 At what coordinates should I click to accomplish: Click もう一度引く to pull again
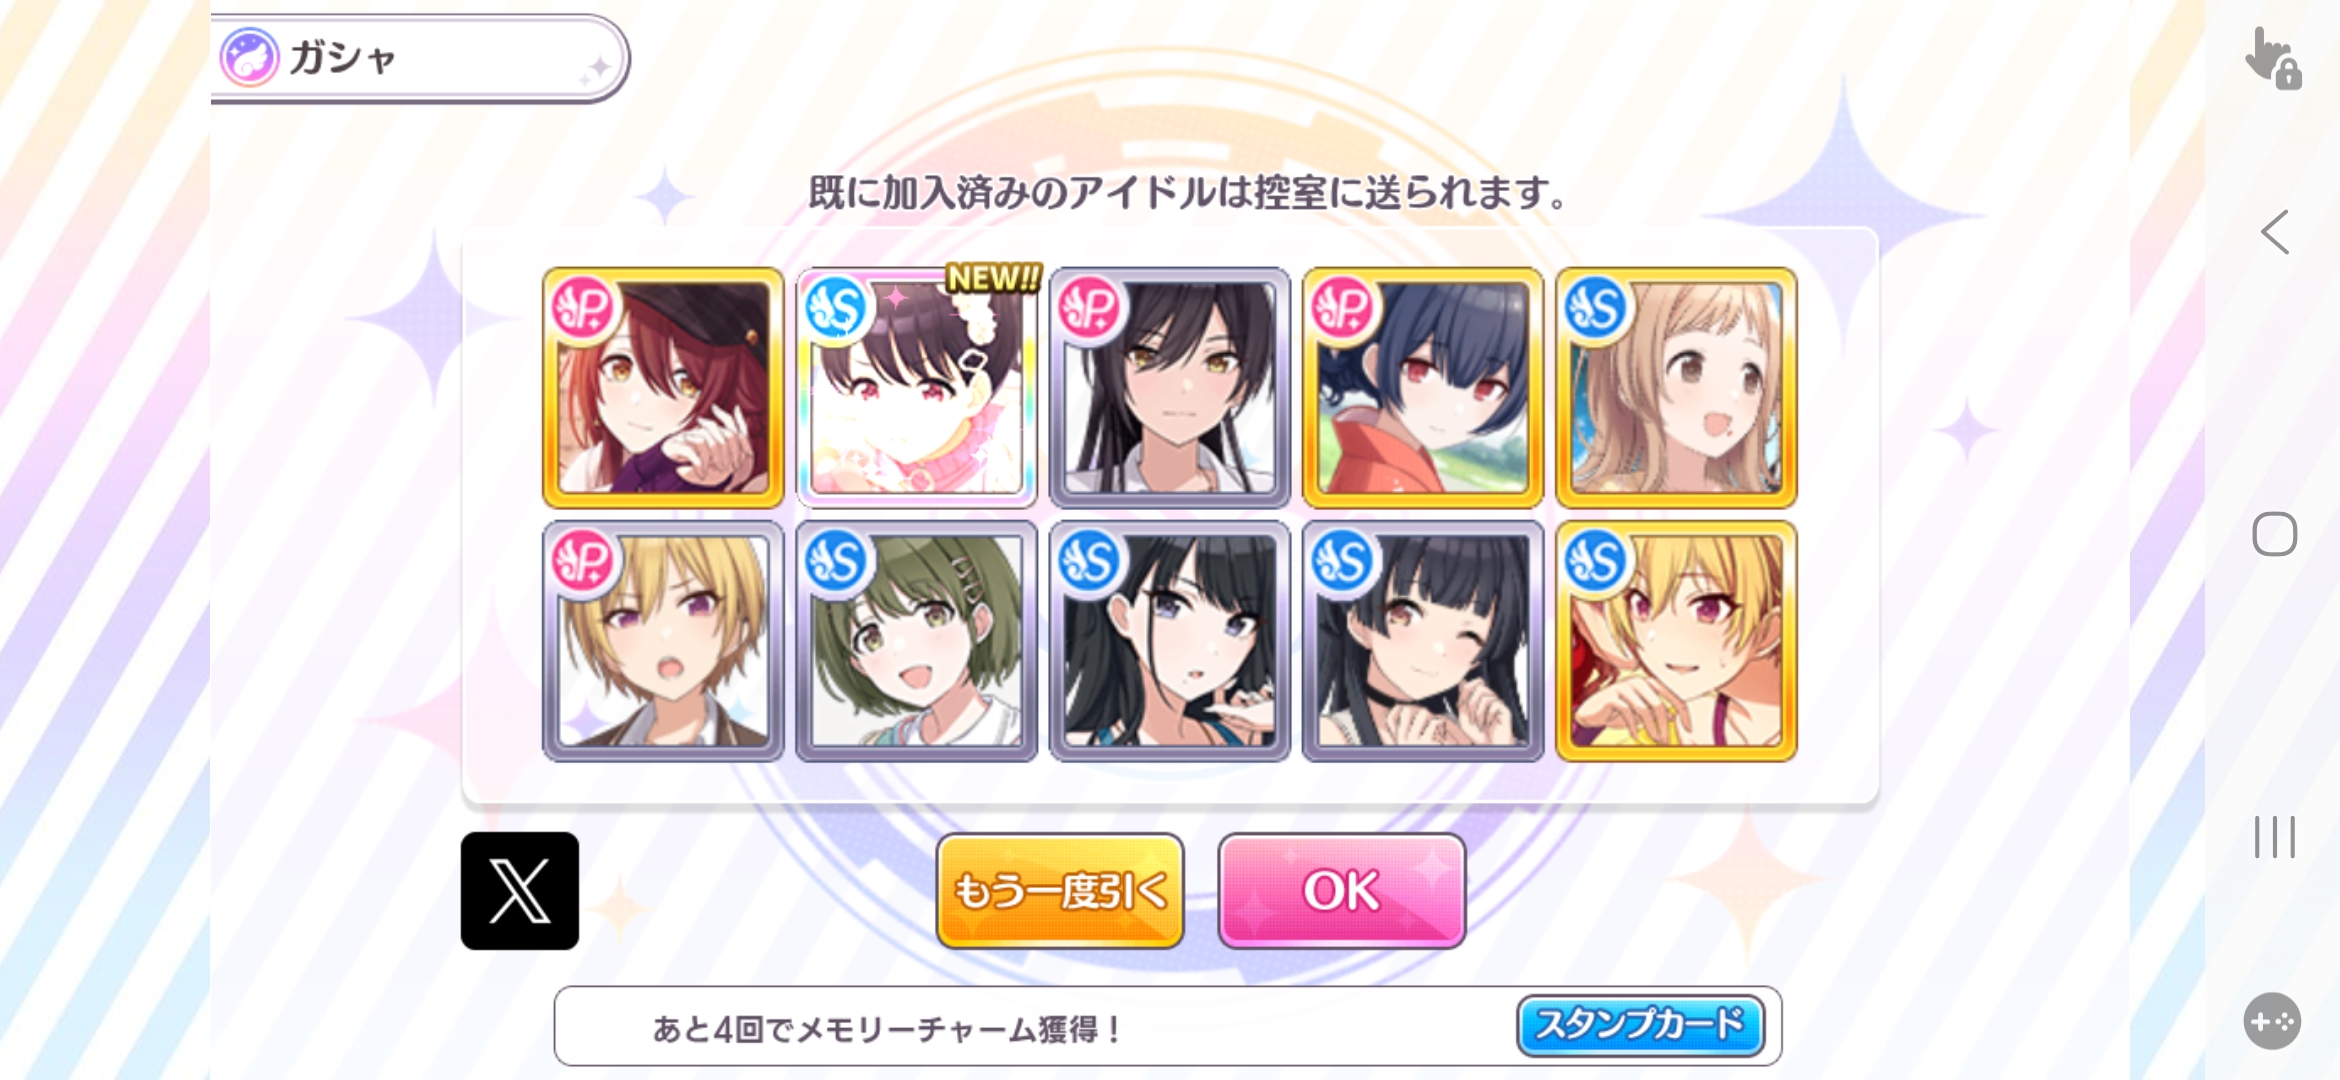click(x=1060, y=890)
